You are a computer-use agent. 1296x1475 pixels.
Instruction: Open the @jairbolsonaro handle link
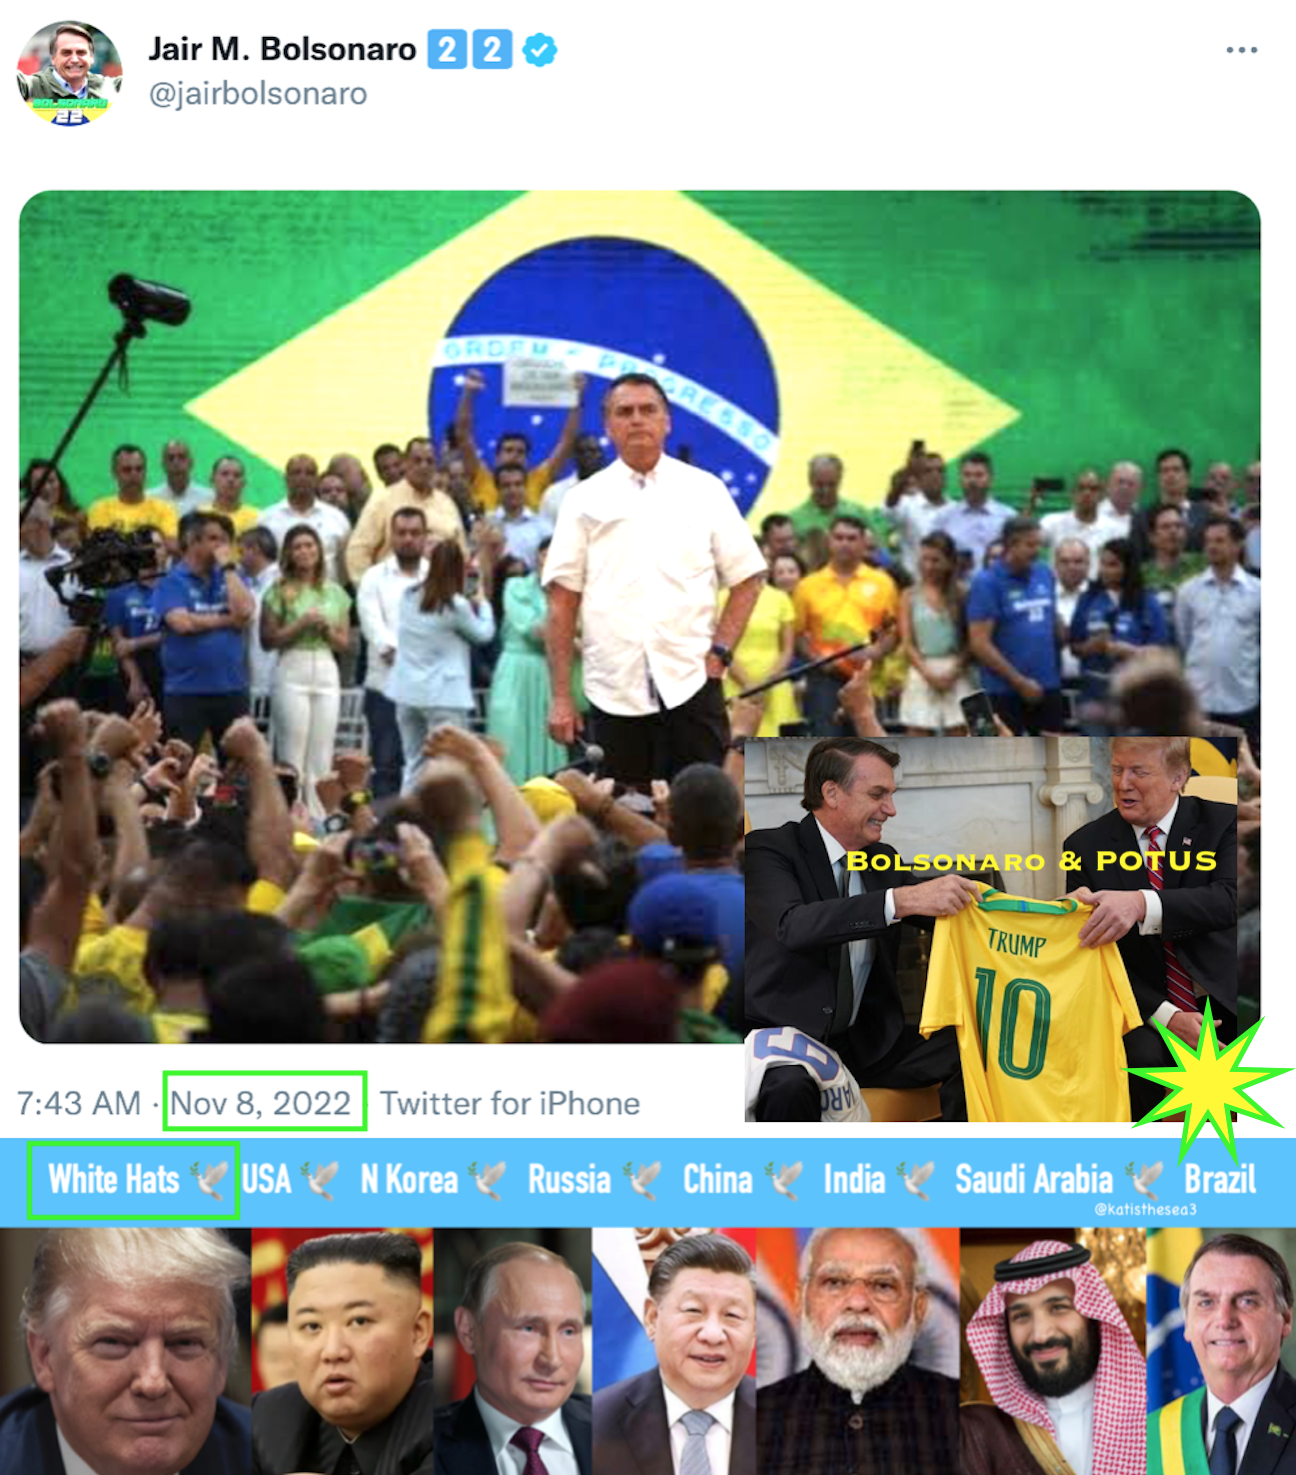pyautogui.click(x=257, y=94)
